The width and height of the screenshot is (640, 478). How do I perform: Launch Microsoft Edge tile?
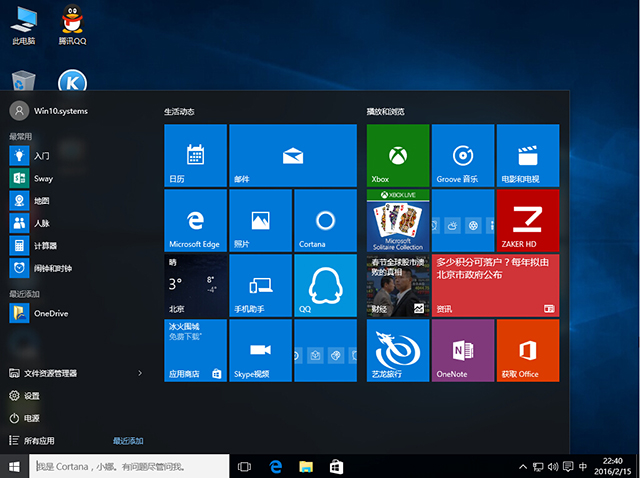[x=195, y=220]
